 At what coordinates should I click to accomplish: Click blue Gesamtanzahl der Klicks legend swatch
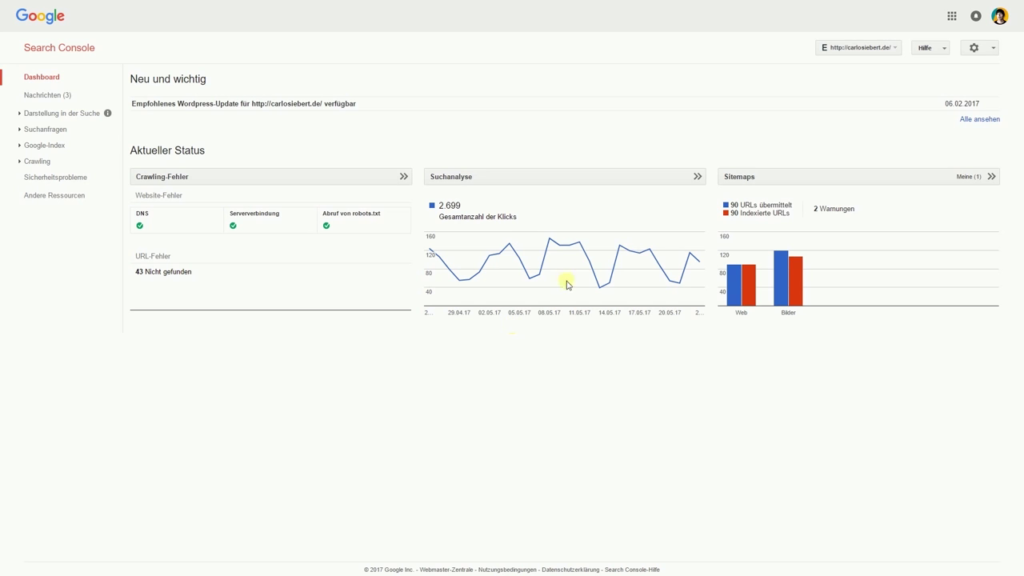pos(432,205)
